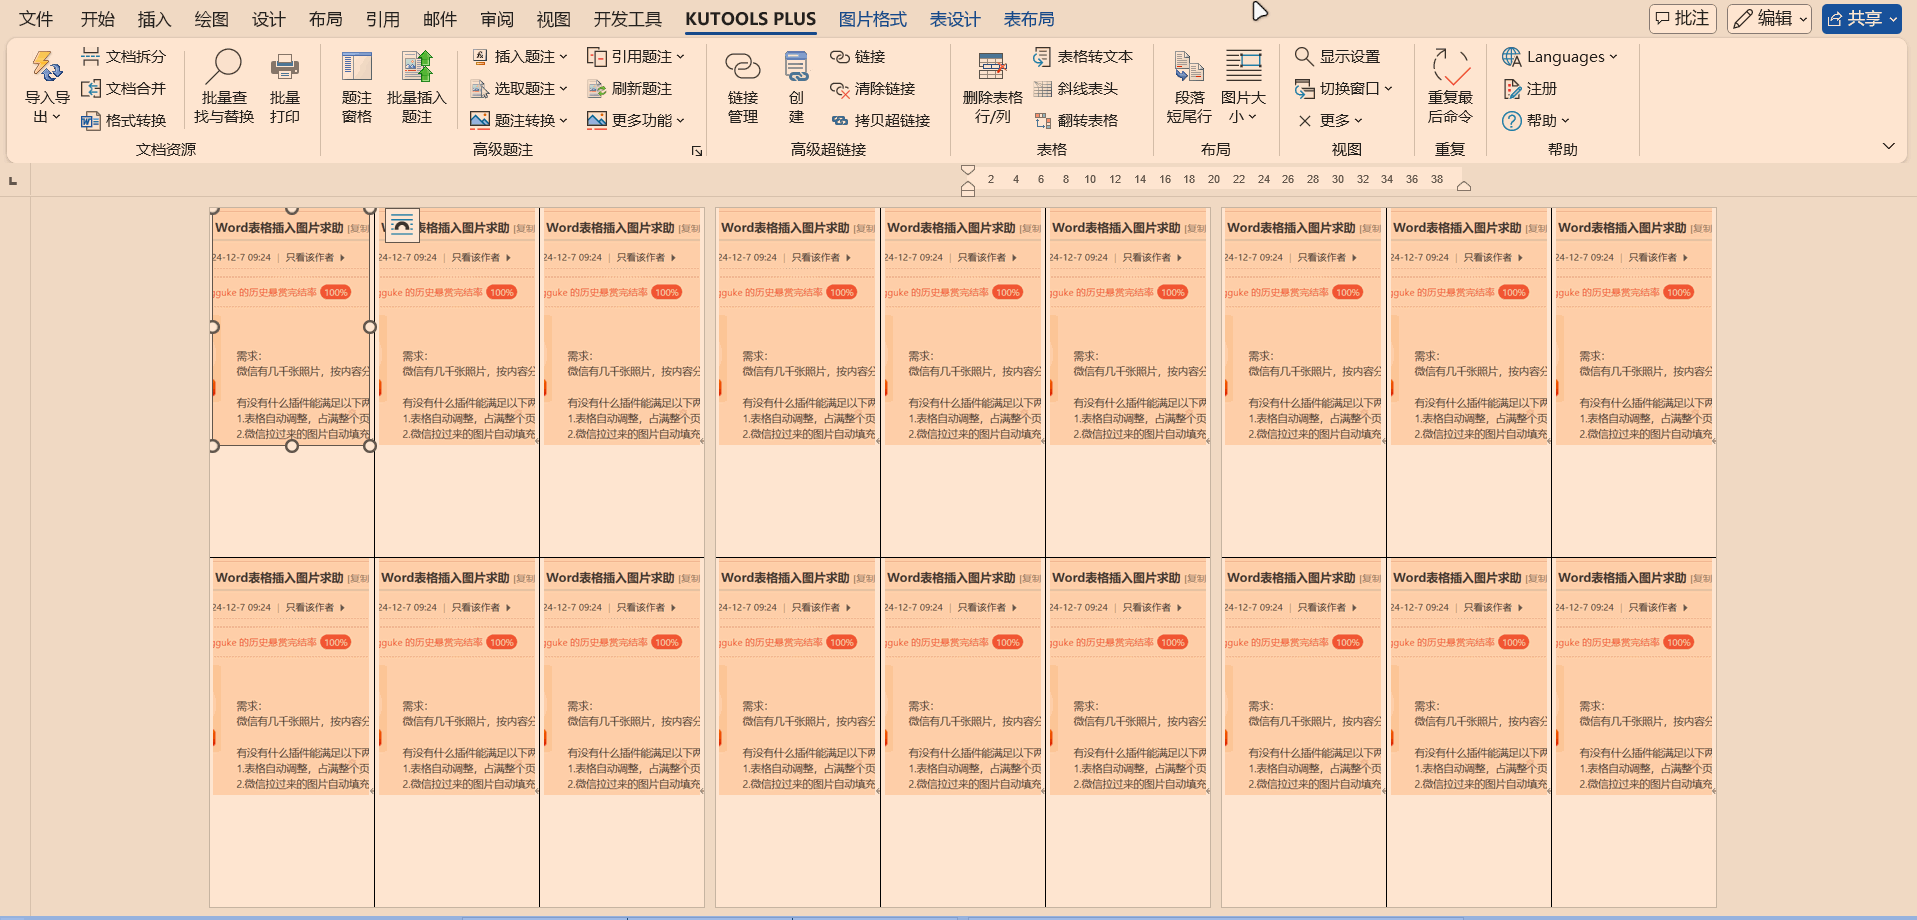Click the 批注 Comments button

(1682, 18)
